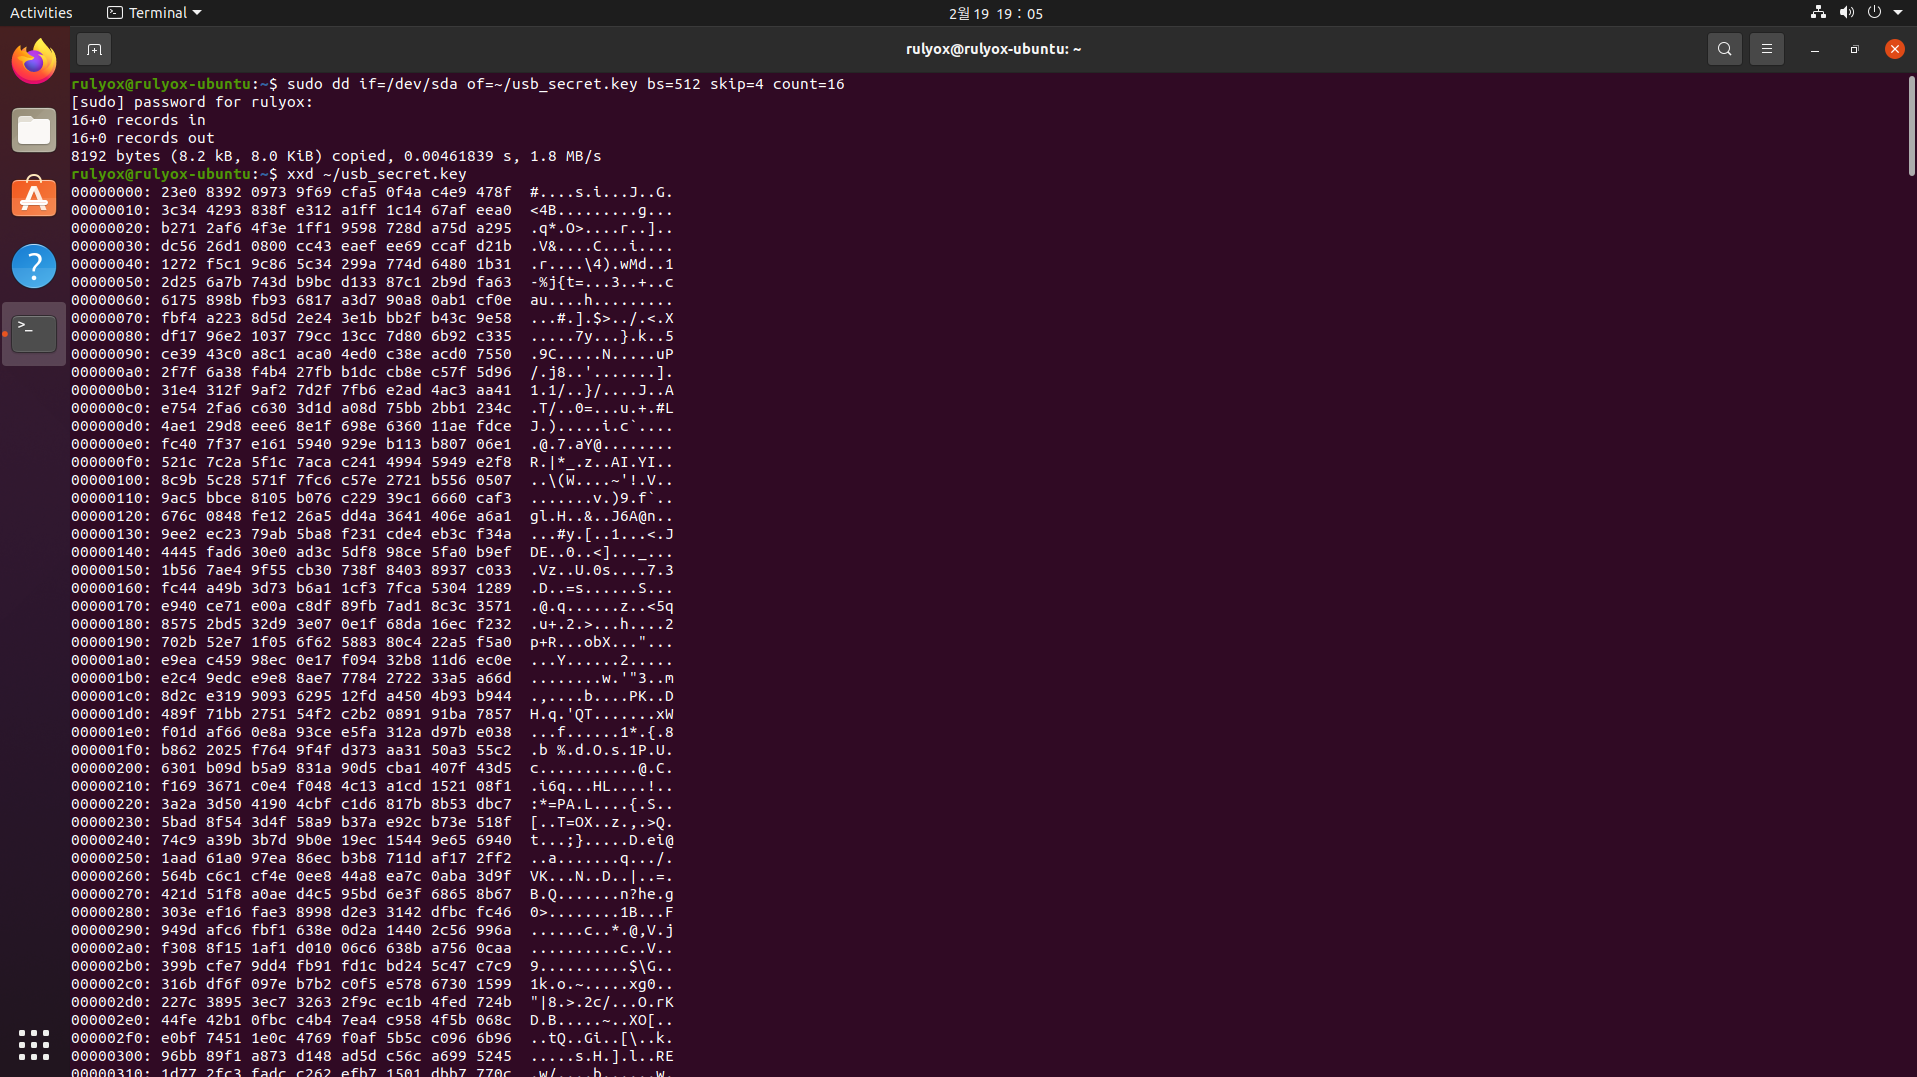Screen dimensions: 1917x1077
Task: Click hex offset 00000200:
Action: [111, 768]
